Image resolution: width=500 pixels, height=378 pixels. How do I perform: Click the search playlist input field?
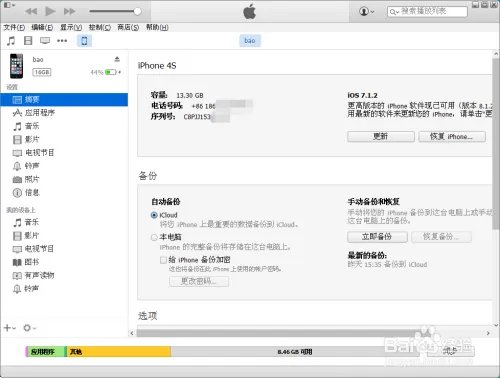427,11
